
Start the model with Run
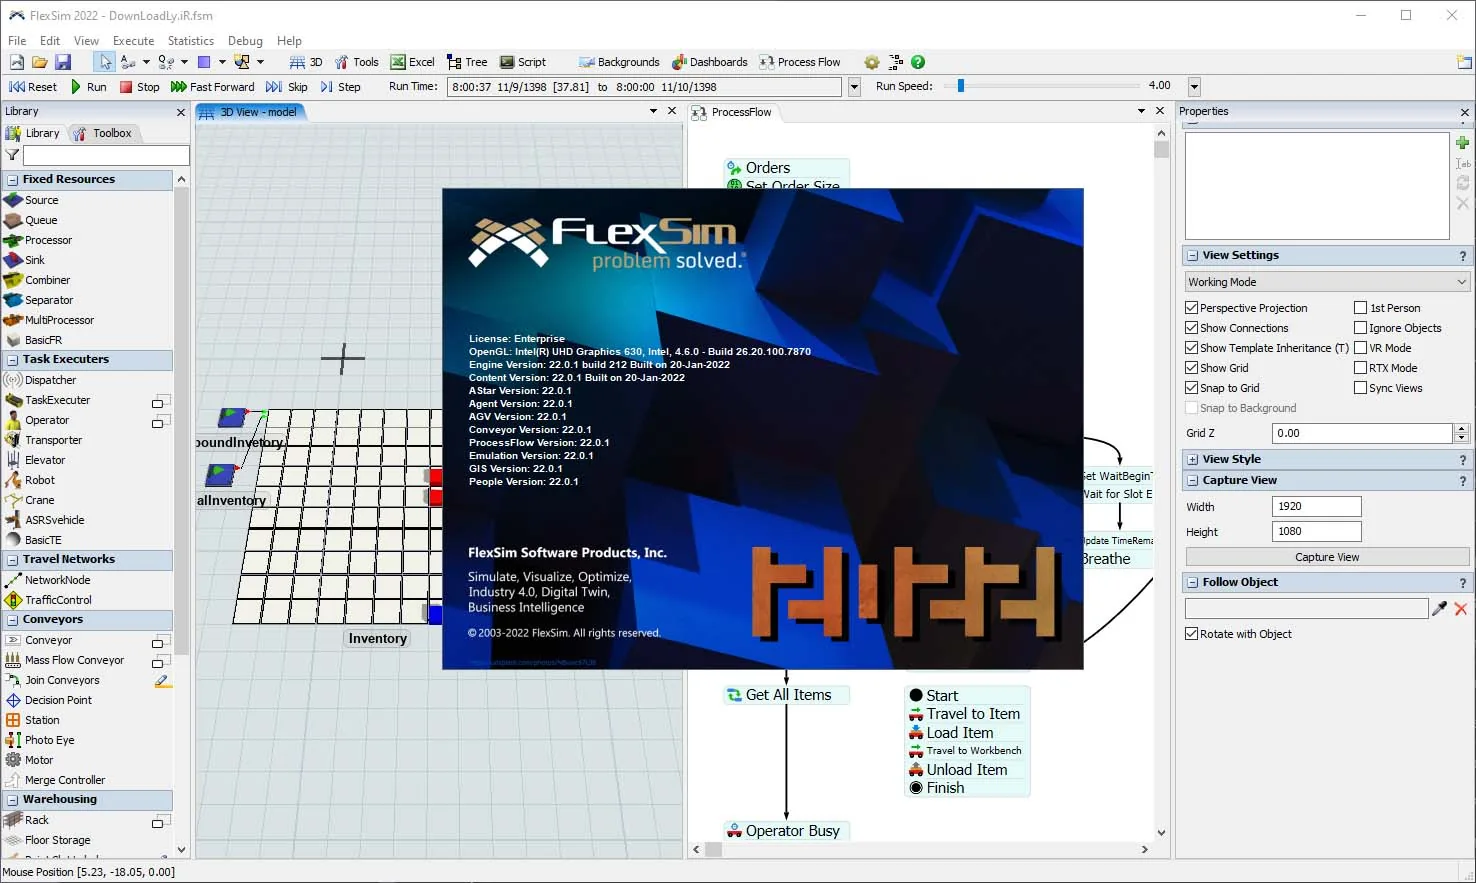pyautogui.click(x=88, y=87)
